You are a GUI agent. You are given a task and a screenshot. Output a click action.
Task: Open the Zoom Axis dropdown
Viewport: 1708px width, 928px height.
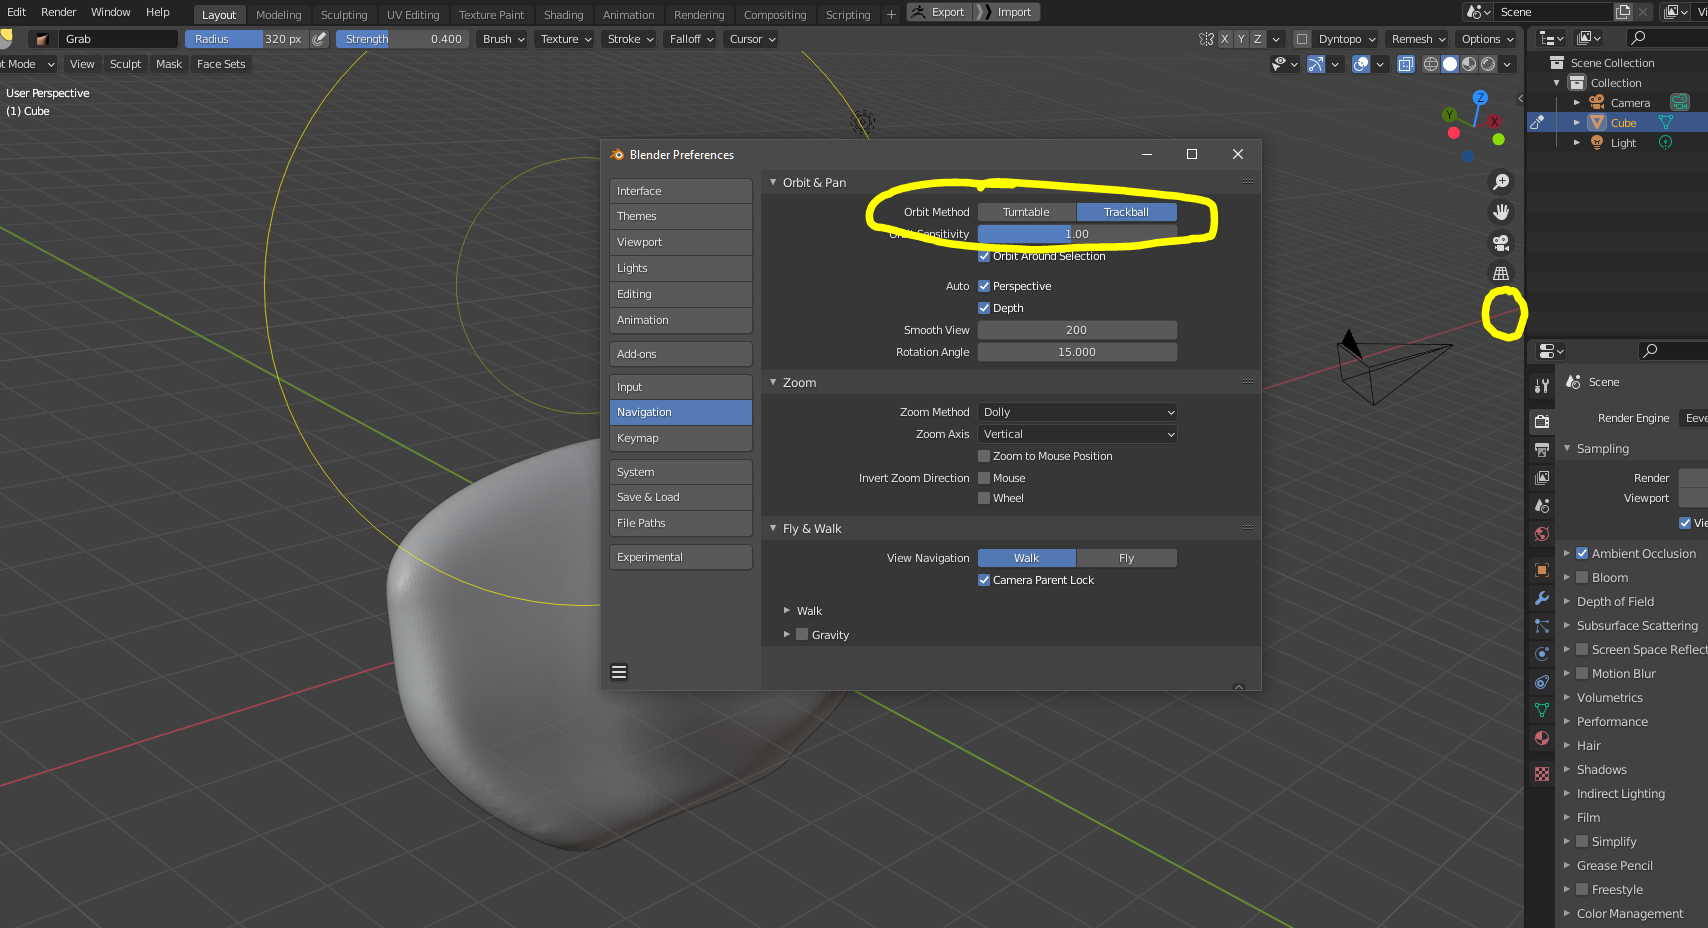point(1077,434)
